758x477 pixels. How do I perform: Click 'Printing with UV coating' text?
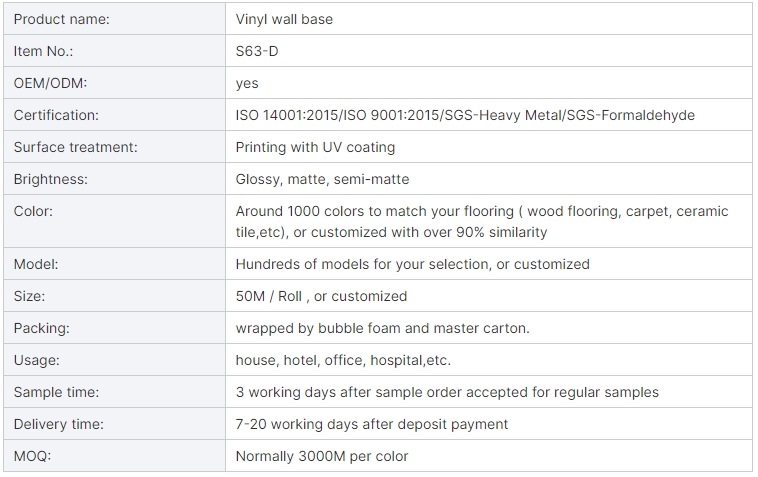point(315,147)
